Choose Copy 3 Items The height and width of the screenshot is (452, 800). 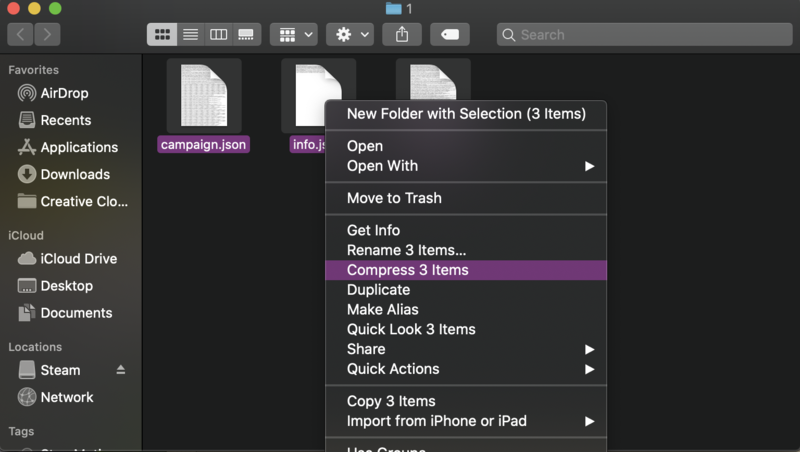(x=466, y=401)
